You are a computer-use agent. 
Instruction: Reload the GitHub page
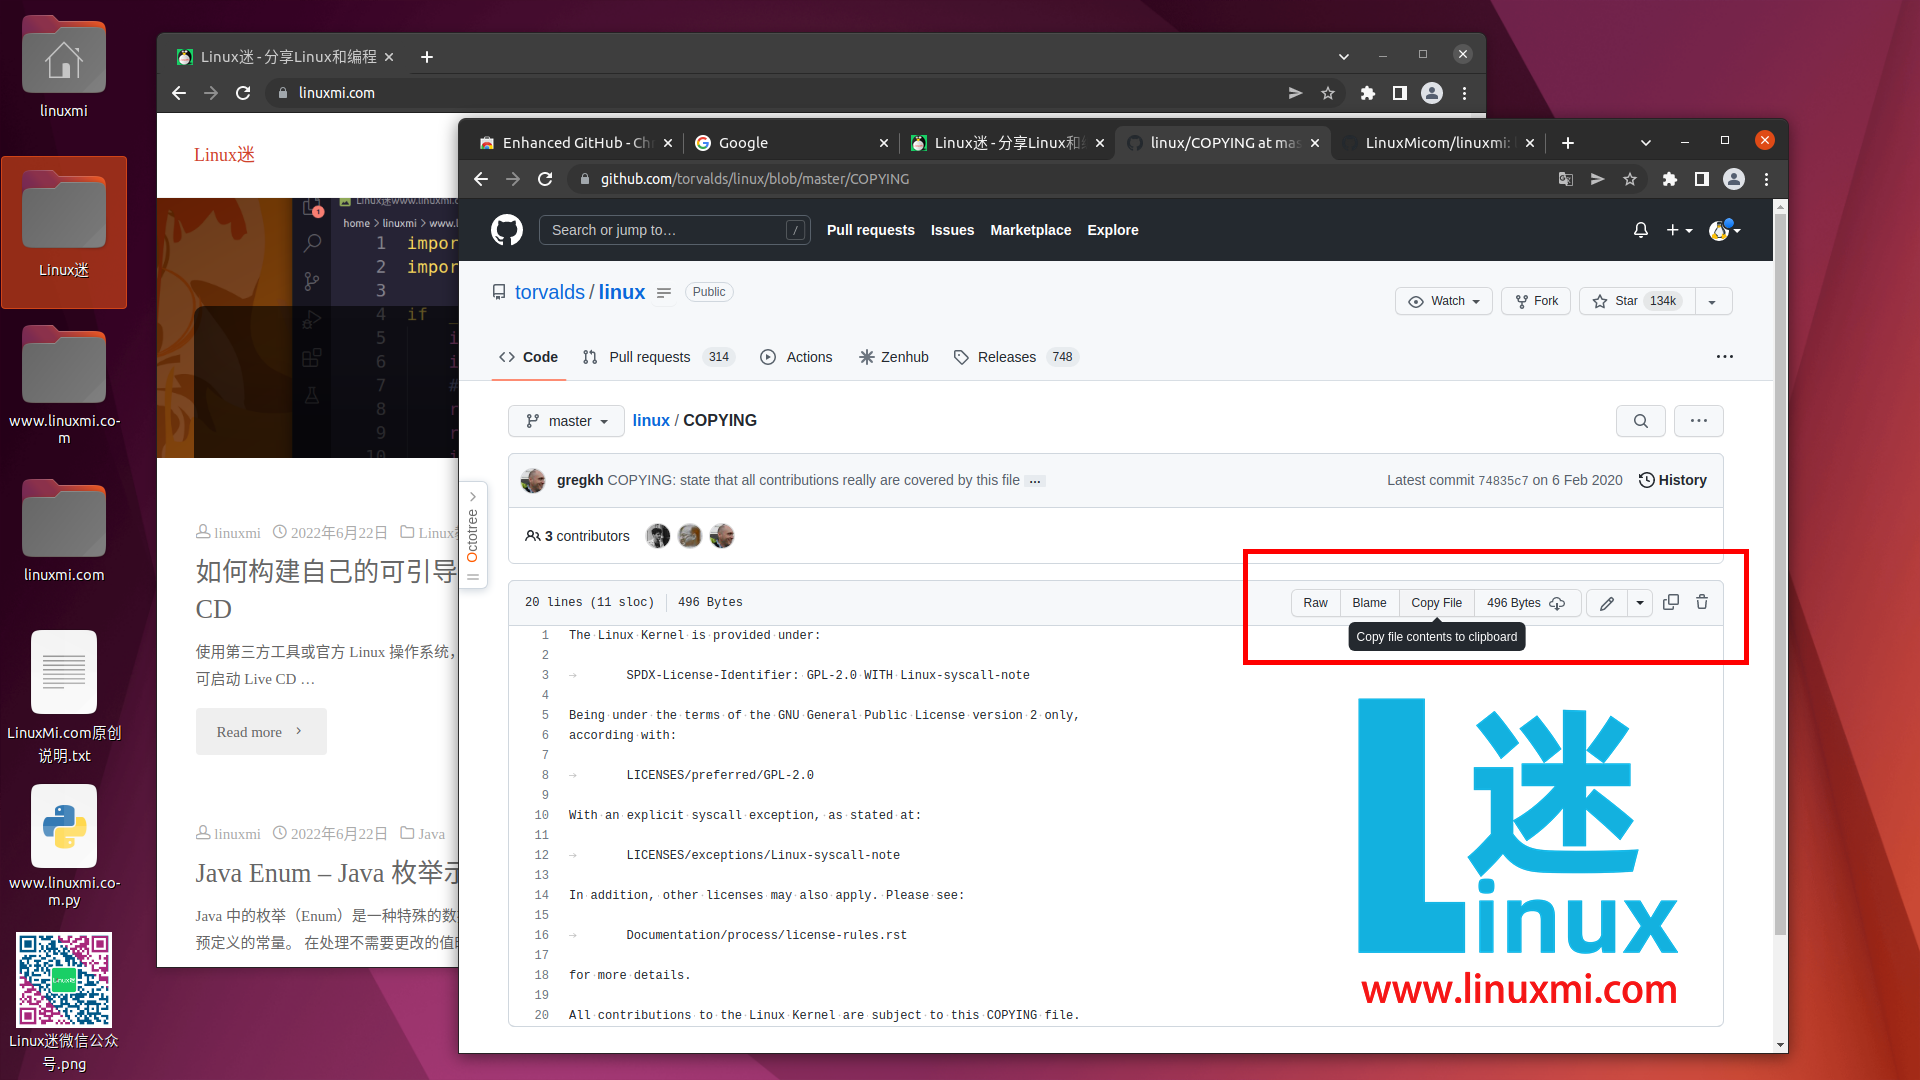point(545,179)
